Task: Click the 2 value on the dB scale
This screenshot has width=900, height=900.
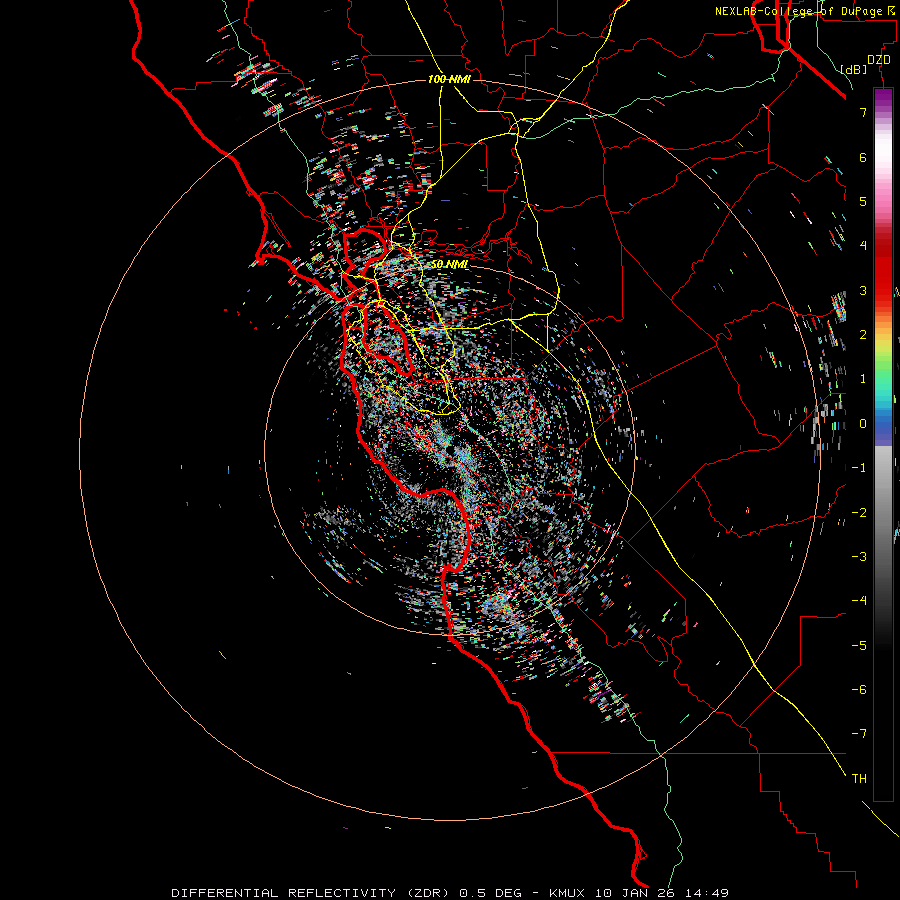Action: point(863,335)
